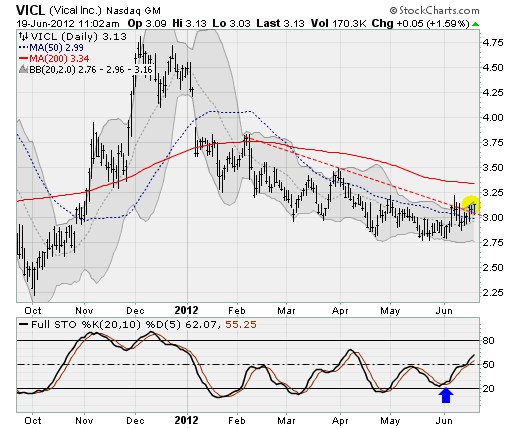Viewport: 520px width, 429px height.
Task: Click the Apr label under the price chart
Action: click(340, 311)
